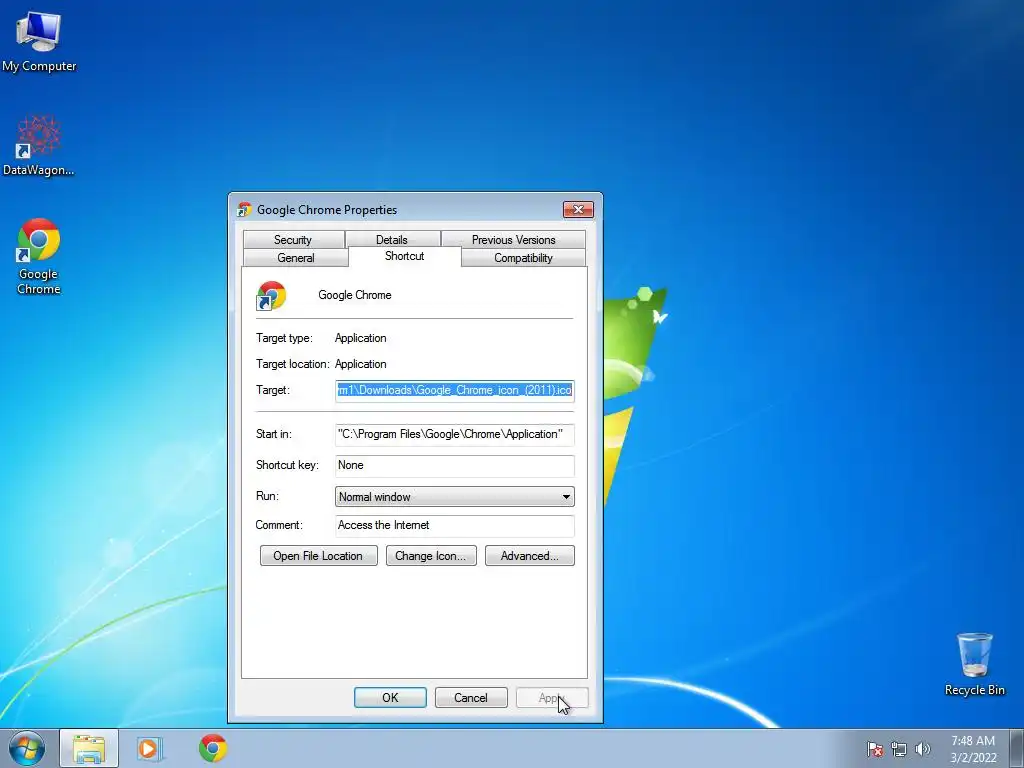Click the network icon in system tray
Image resolution: width=1024 pixels, height=768 pixels.
(x=899, y=749)
